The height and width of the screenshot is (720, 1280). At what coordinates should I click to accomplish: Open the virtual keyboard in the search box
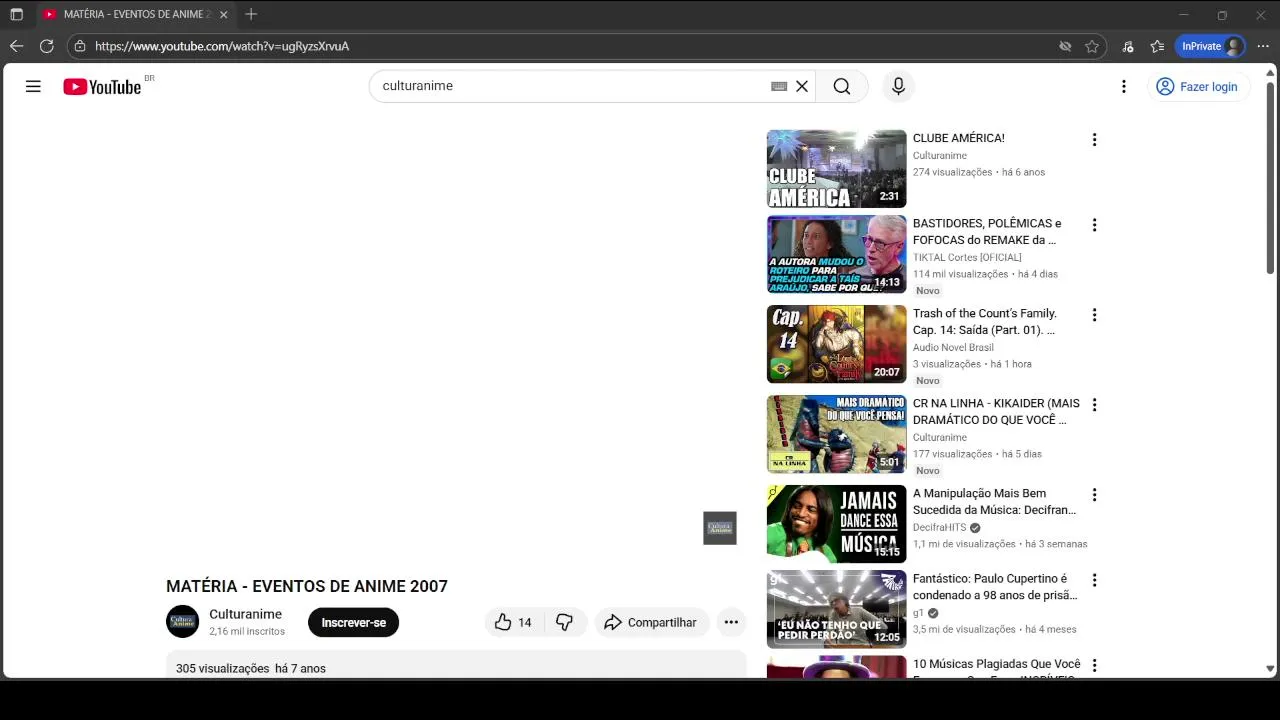pyautogui.click(x=779, y=87)
